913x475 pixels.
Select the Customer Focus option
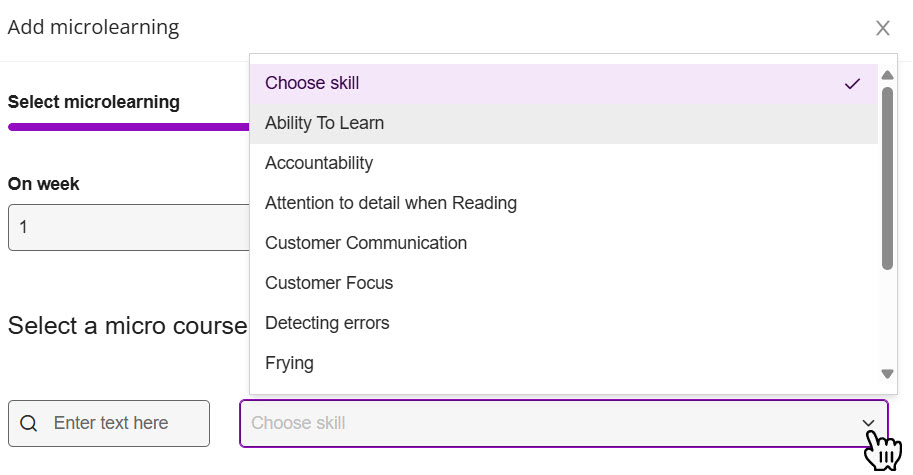point(564,283)
